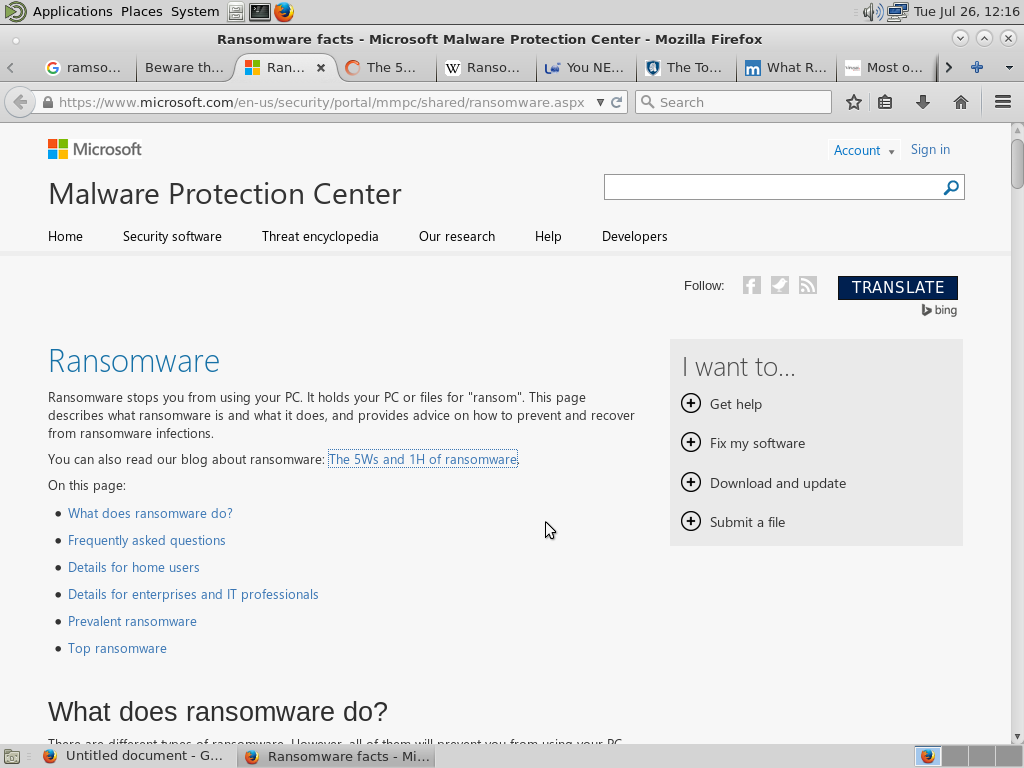Switch to the You NE... tab
Viewport: 1024px width, 768px height.
pos(586,67)
